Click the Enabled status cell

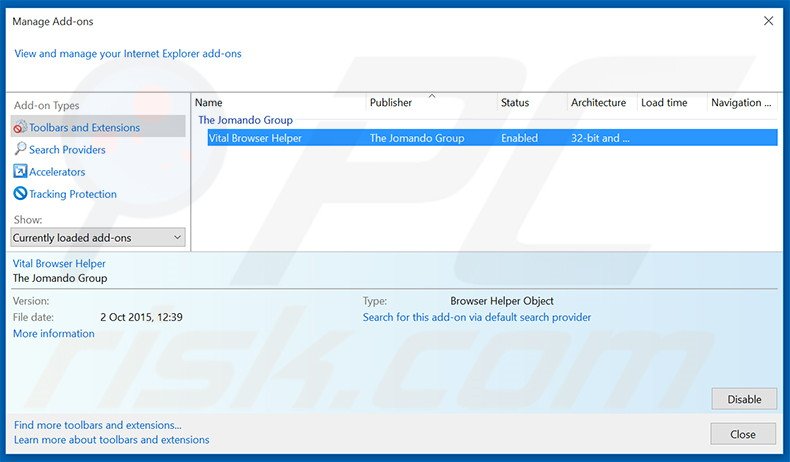(519, 138)
